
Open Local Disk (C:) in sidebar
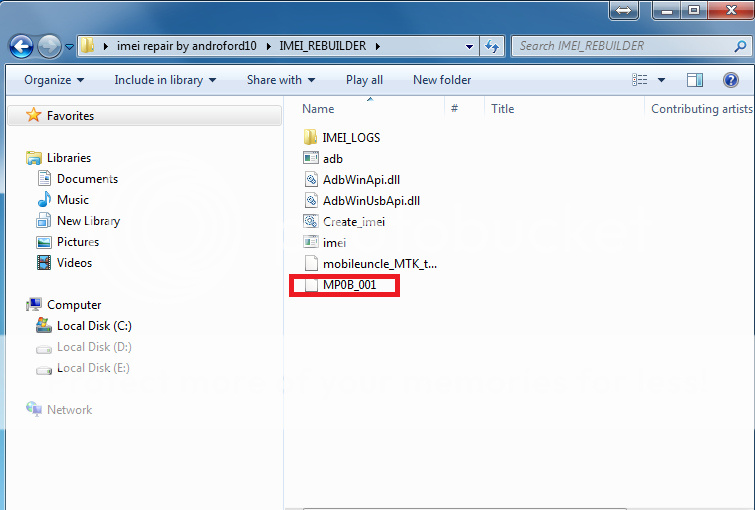point(94,326)
